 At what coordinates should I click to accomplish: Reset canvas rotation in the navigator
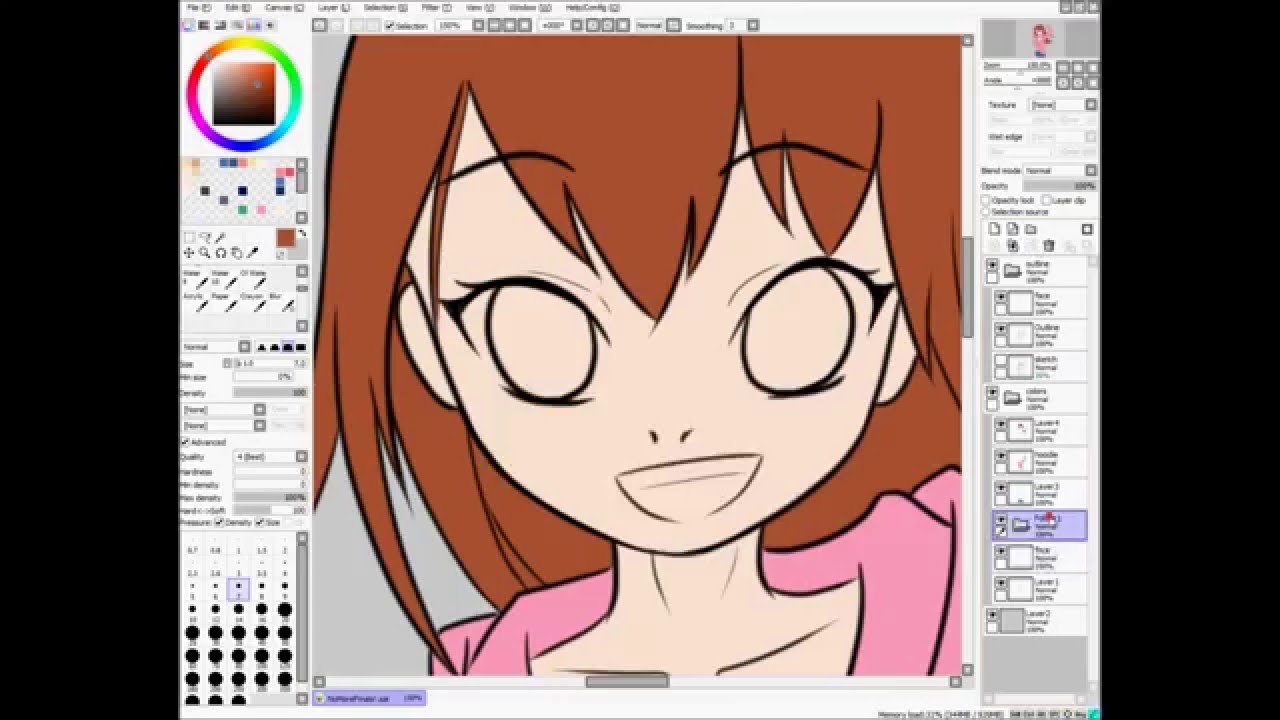pyautogui.click(x=1093, y=83)
